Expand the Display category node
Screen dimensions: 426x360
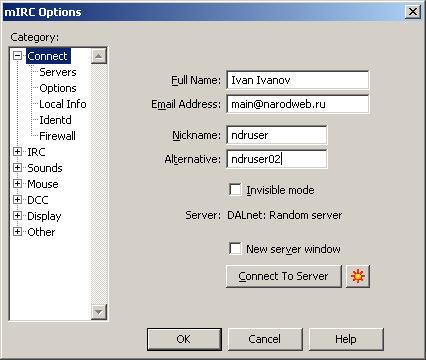pos(17,216)
